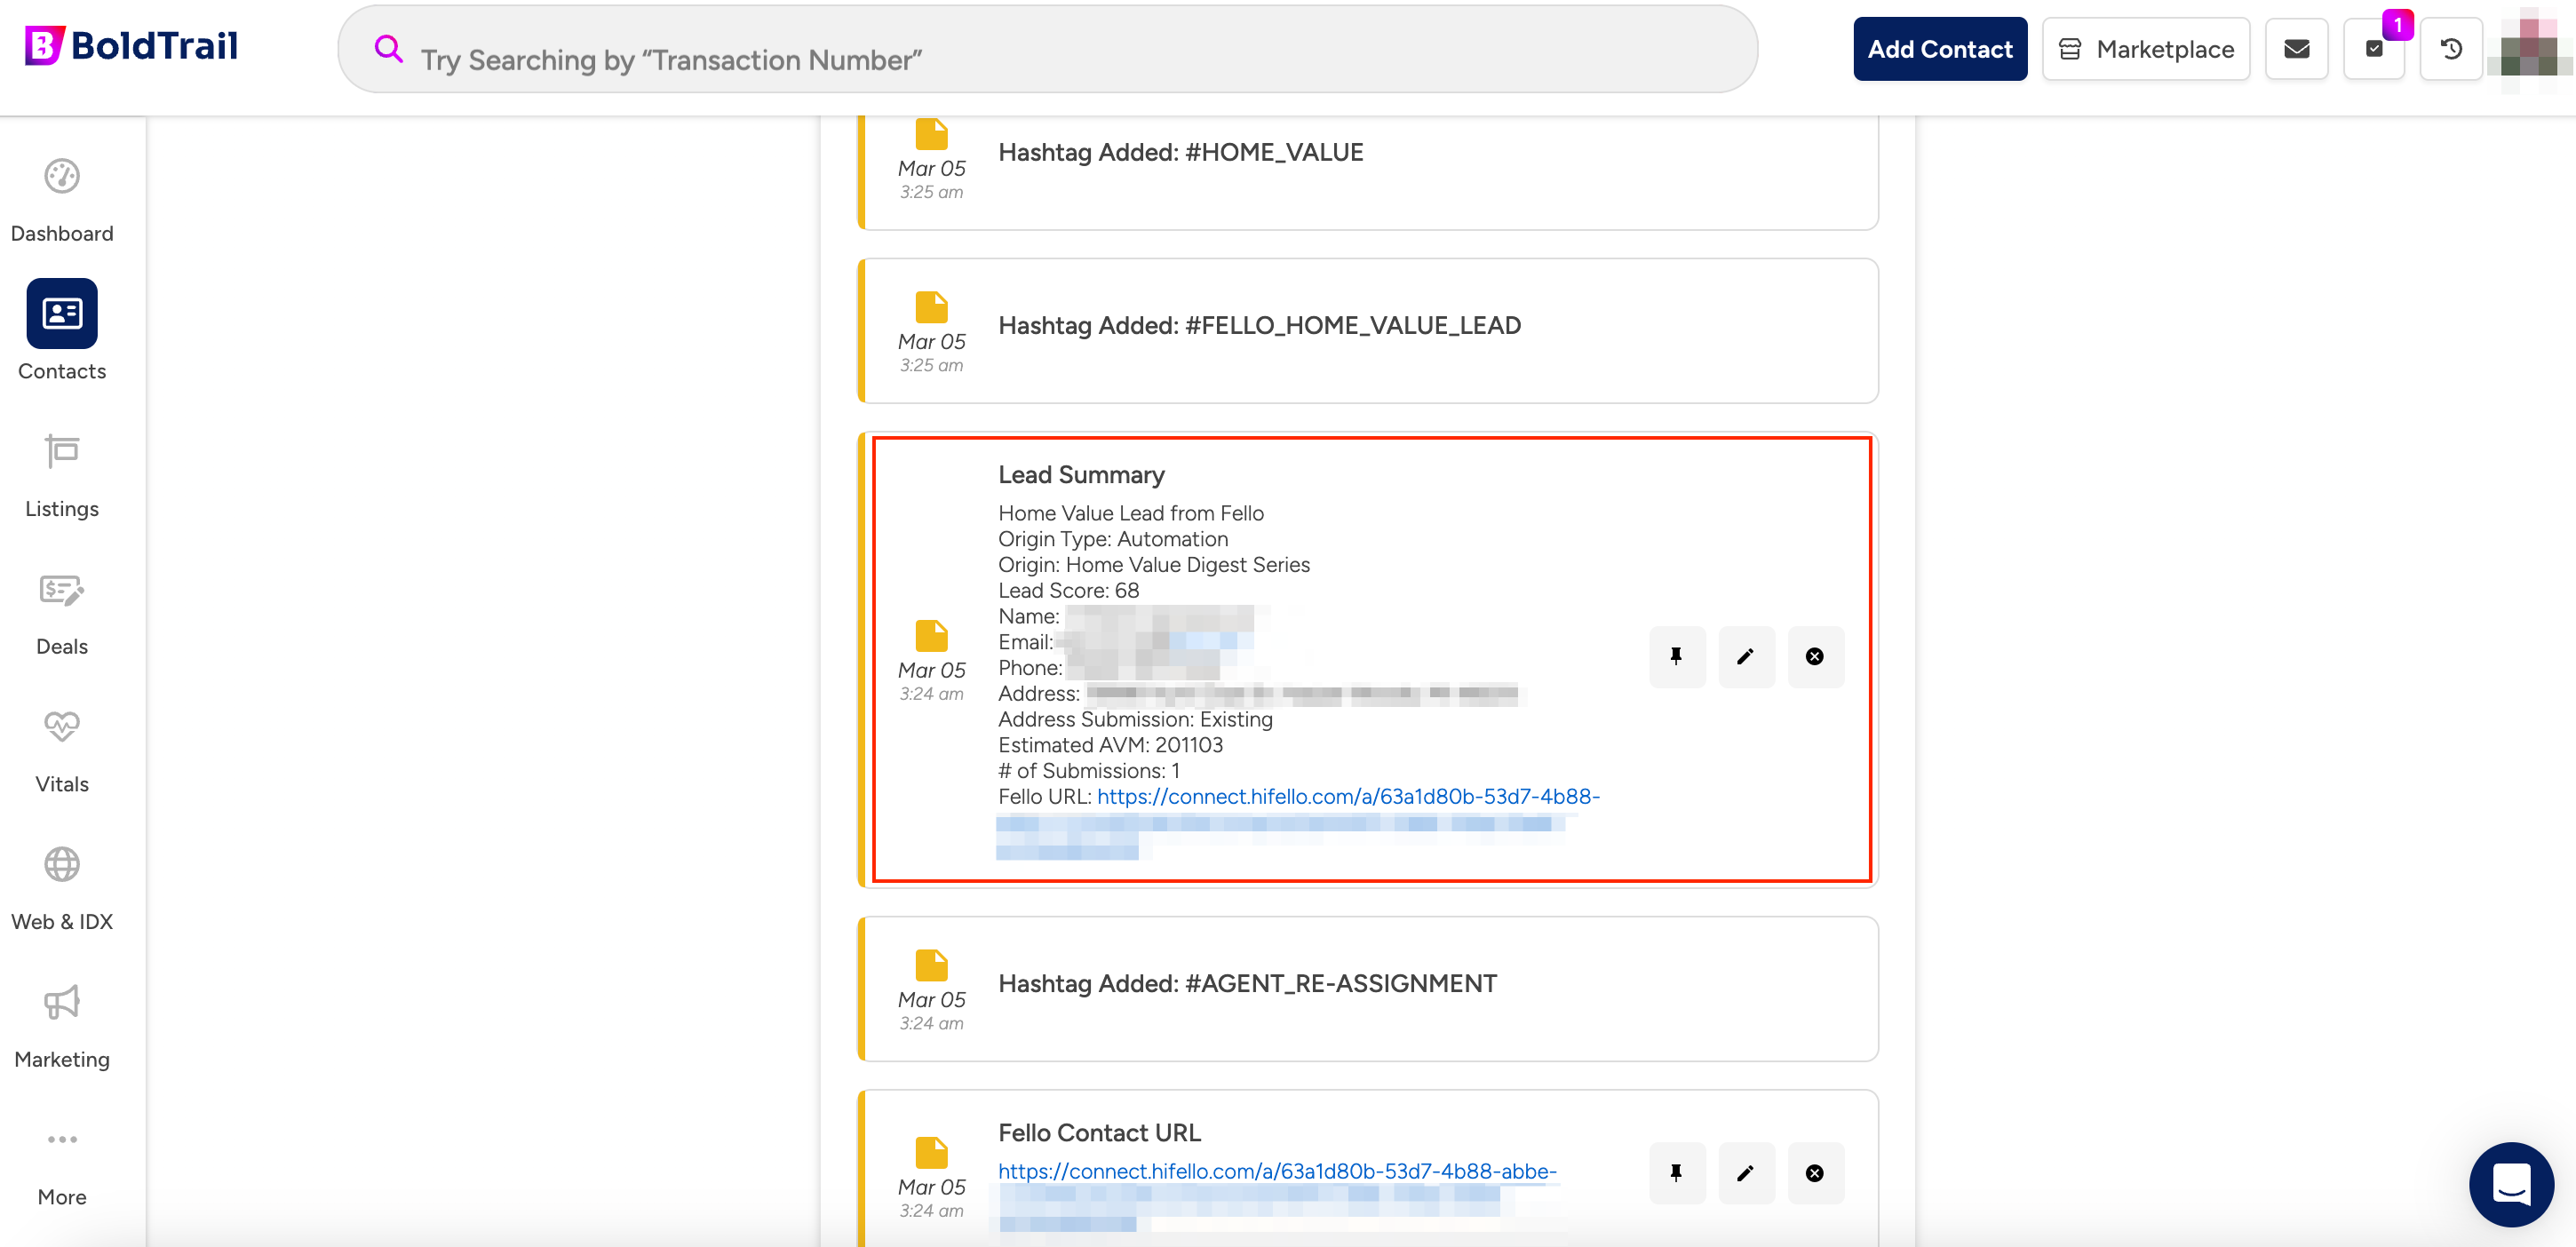This screenshot has width=2576, height=1247.
Task: Open Listings in sidebar
Action: [62, 476]
